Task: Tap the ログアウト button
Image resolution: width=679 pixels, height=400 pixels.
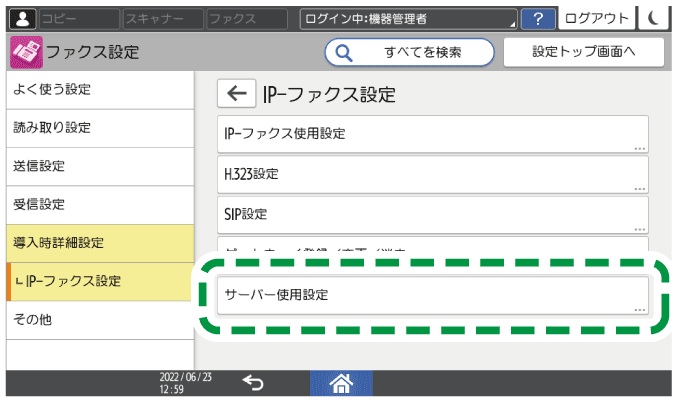Action: [597, 18]
